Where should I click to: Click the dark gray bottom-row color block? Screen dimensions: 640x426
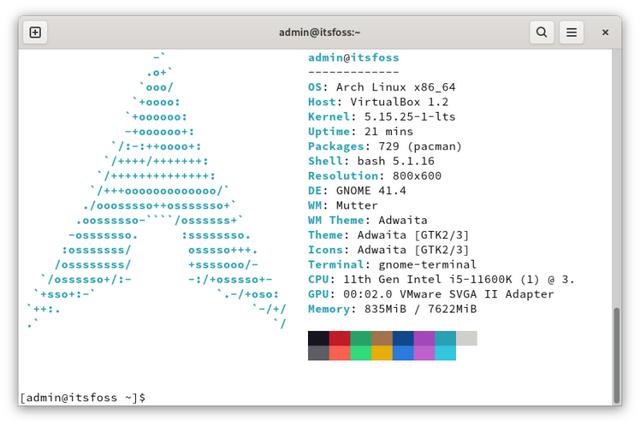point(318,353)
